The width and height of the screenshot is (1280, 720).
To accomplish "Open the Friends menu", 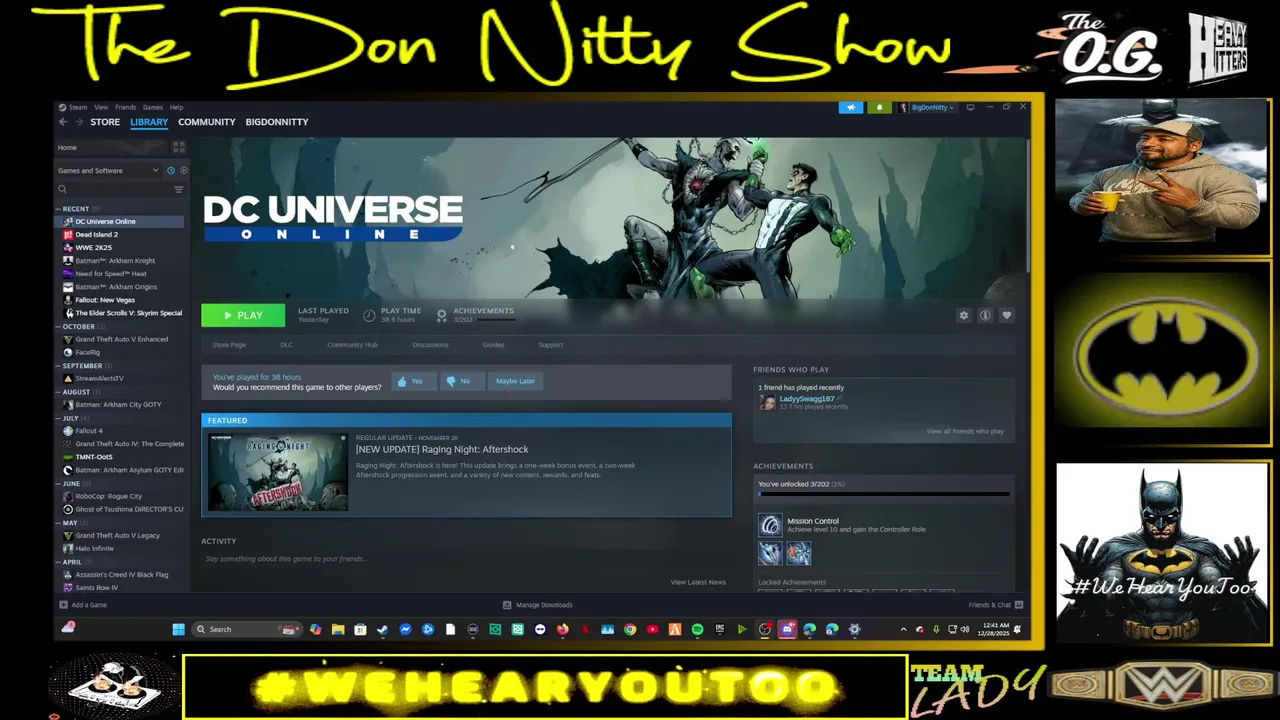I will (x=125, y=107).
